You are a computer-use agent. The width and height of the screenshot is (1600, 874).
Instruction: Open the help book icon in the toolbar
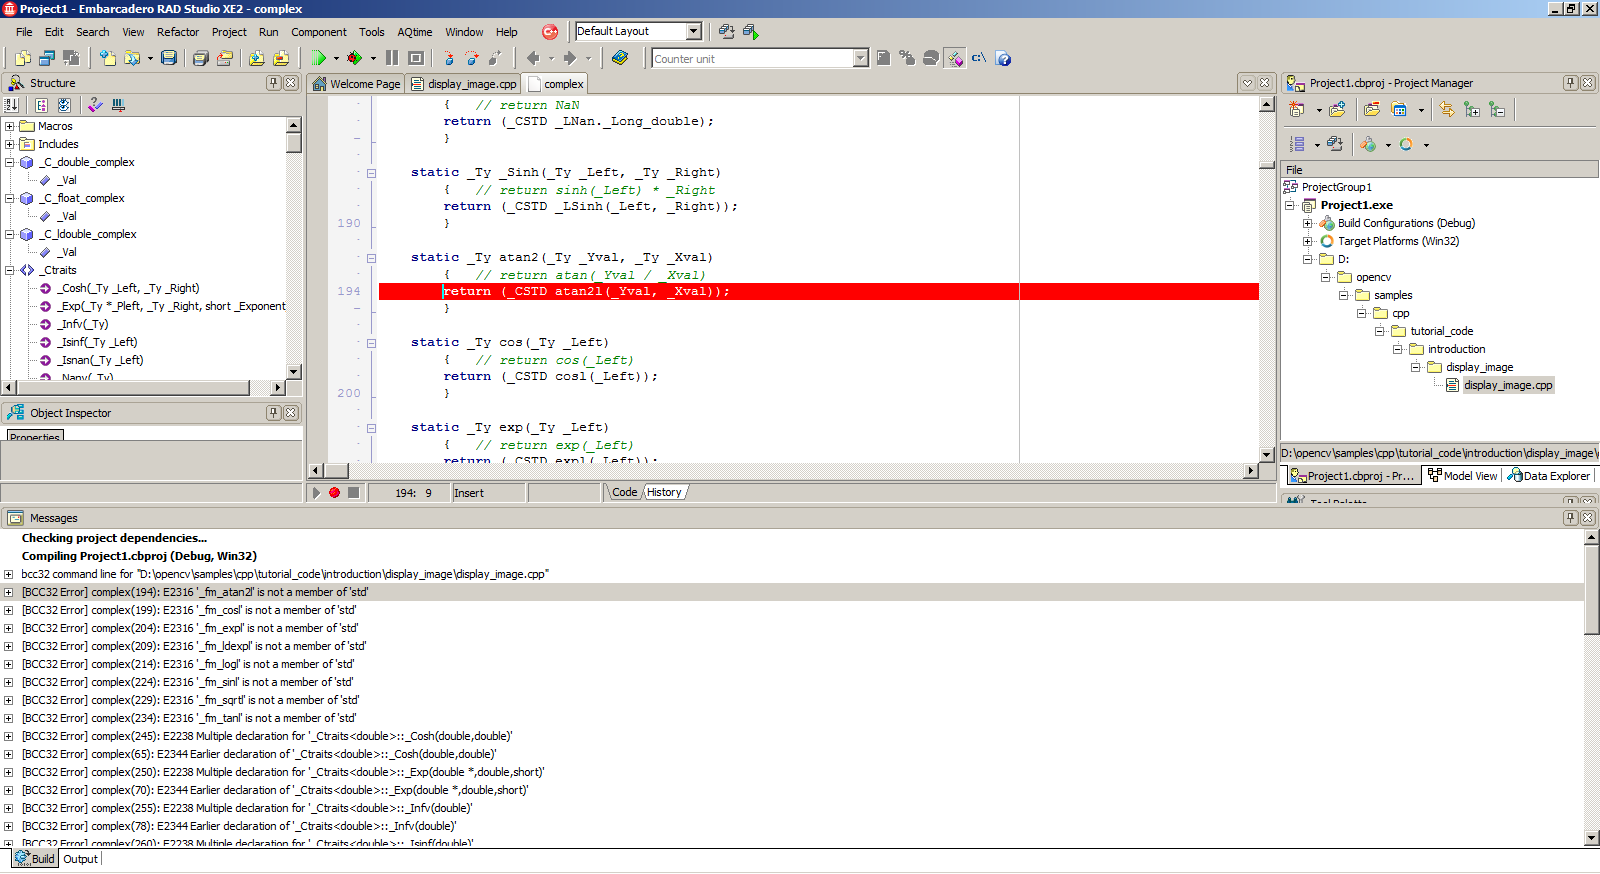pos(620,58)
